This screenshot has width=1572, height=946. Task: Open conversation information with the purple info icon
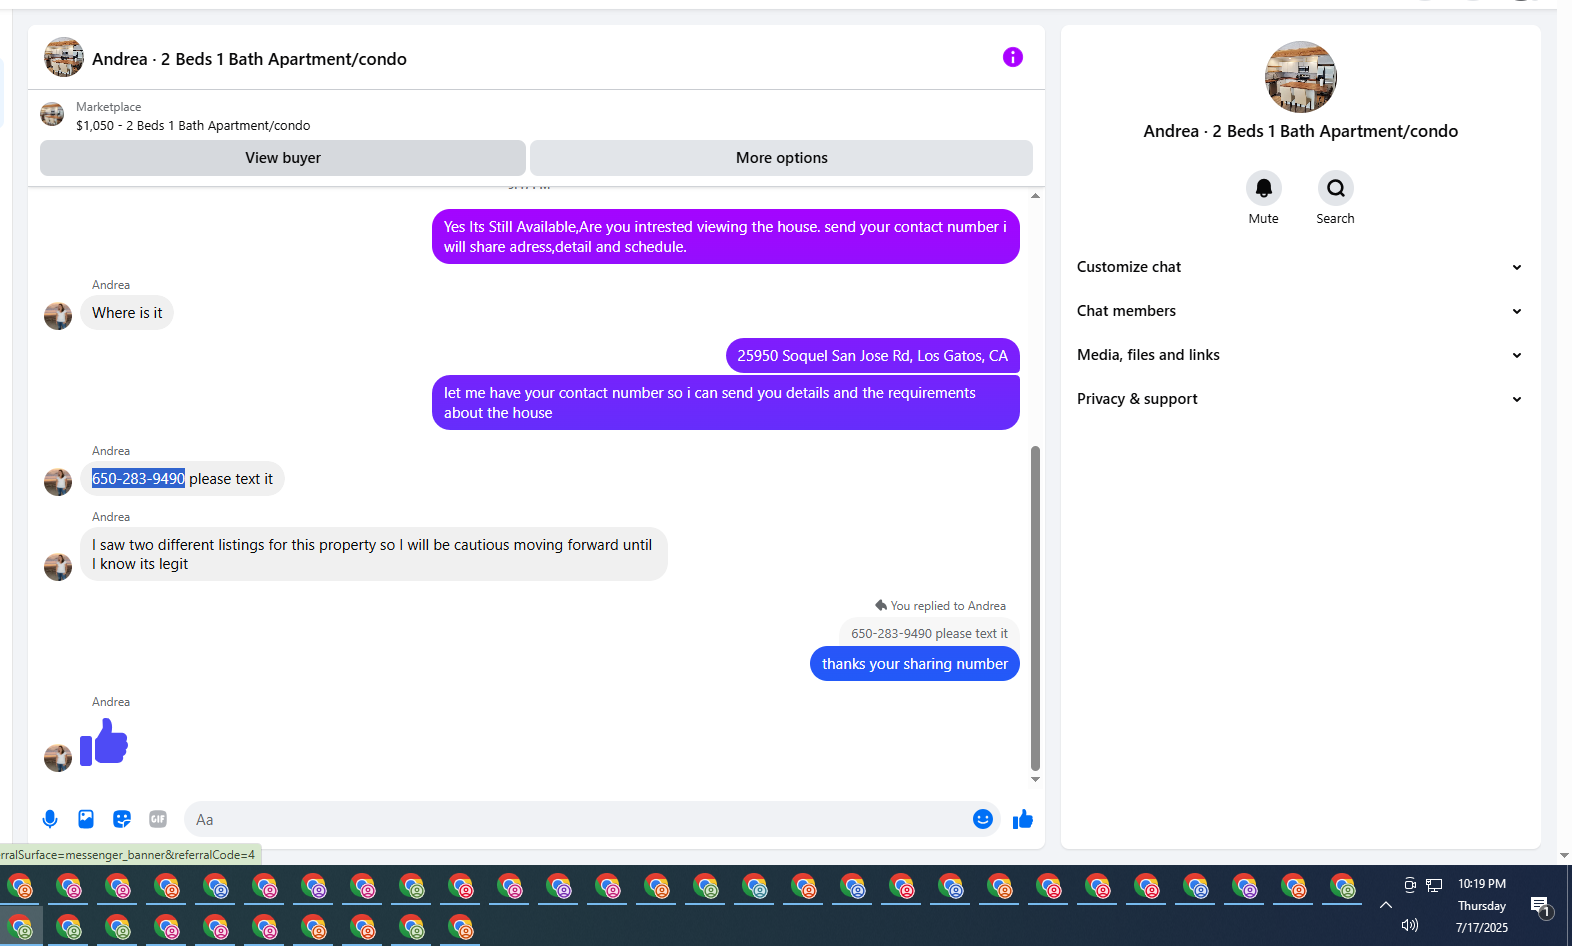[x=1013, y=57]
